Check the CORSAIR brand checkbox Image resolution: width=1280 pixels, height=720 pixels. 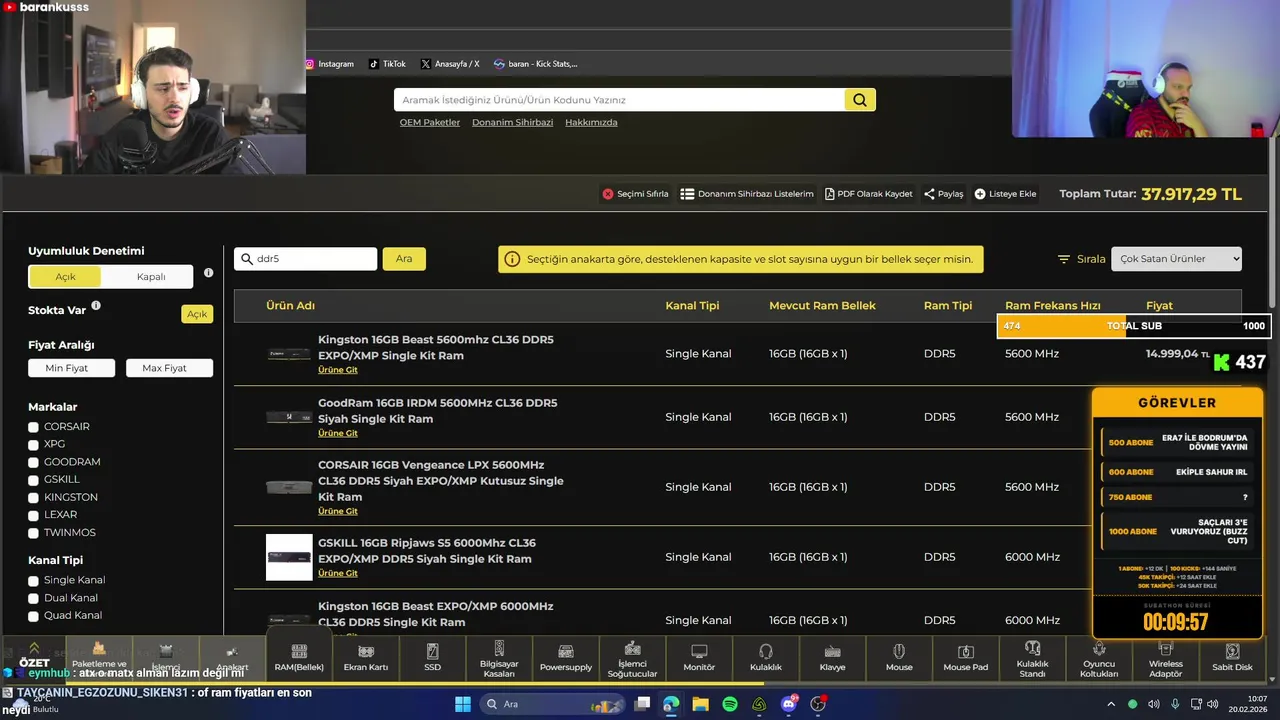pos(34,427)
